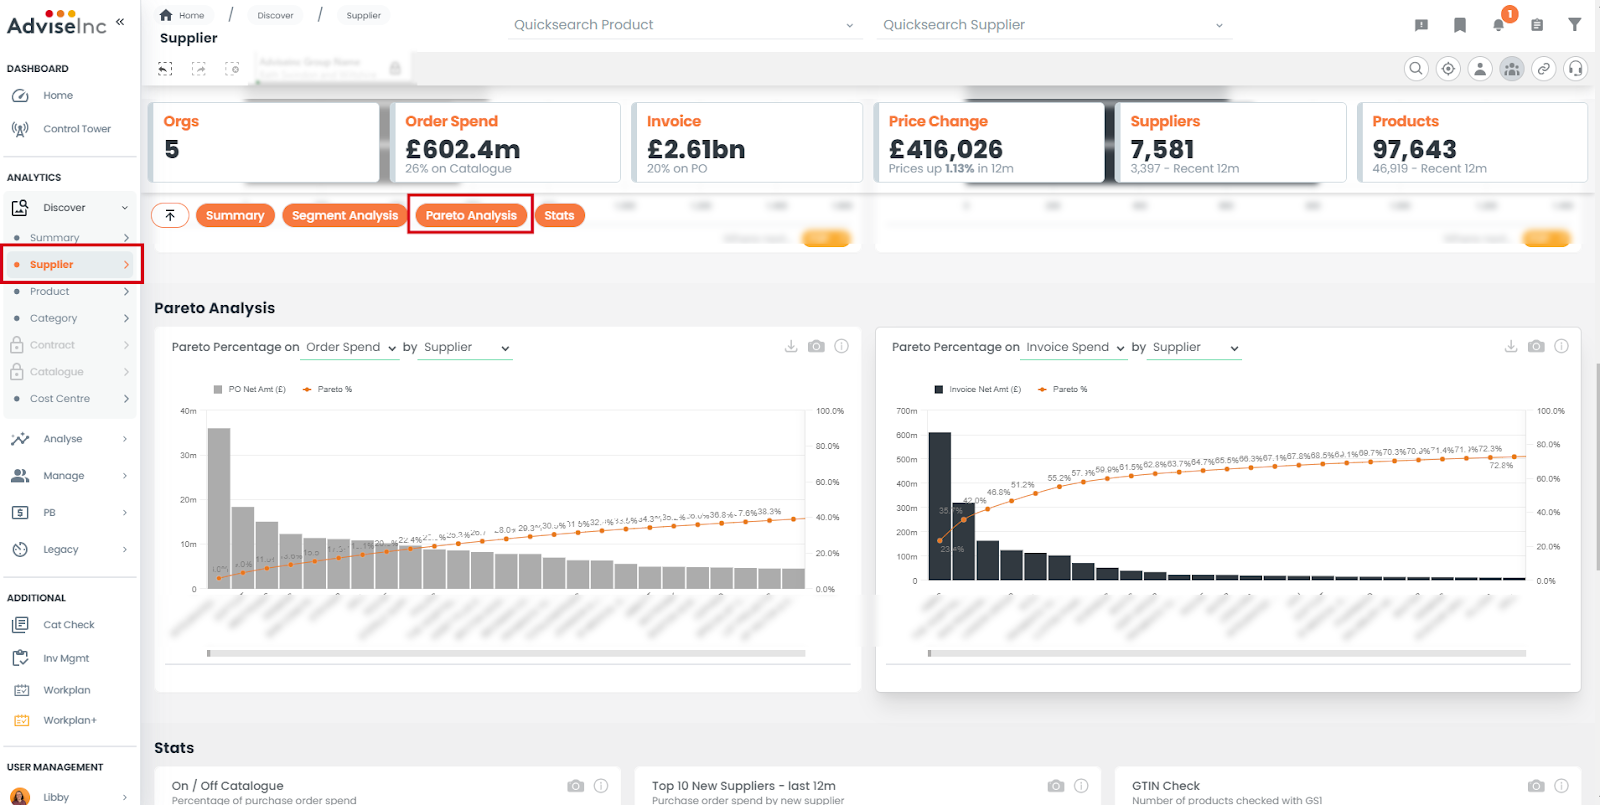Select the Segment Analysis tab
Viewport: 1600px width, 805px height.
tap(345, 215)
